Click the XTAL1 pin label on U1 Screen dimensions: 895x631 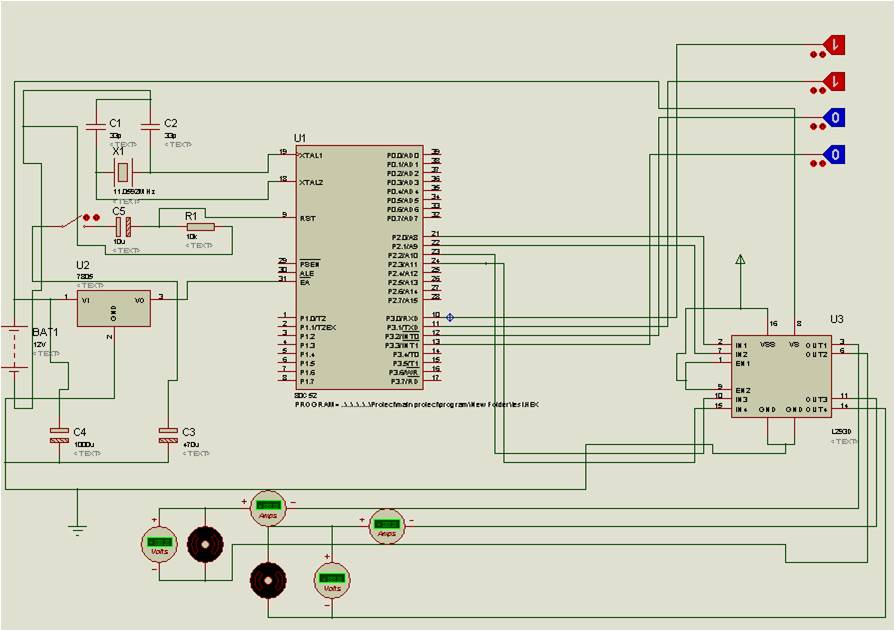tap(311, 155)
